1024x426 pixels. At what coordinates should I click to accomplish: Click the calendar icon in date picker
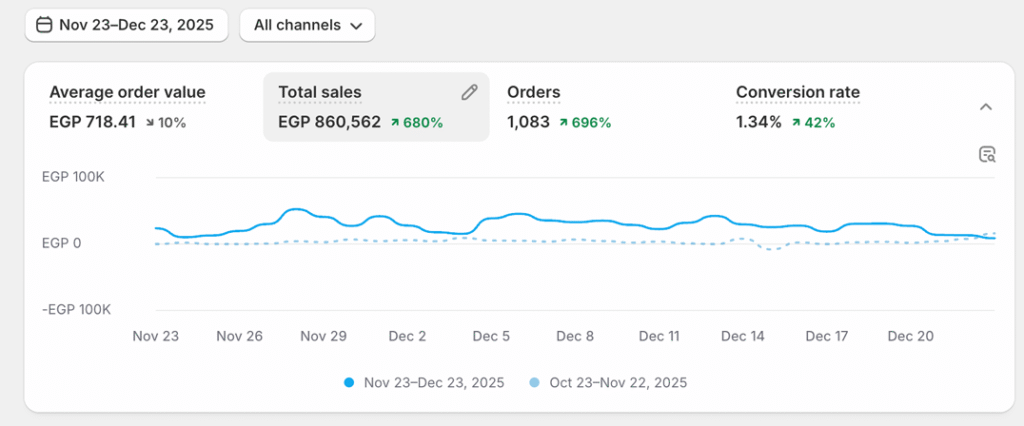pyautogui.click(x=44, y=25)
